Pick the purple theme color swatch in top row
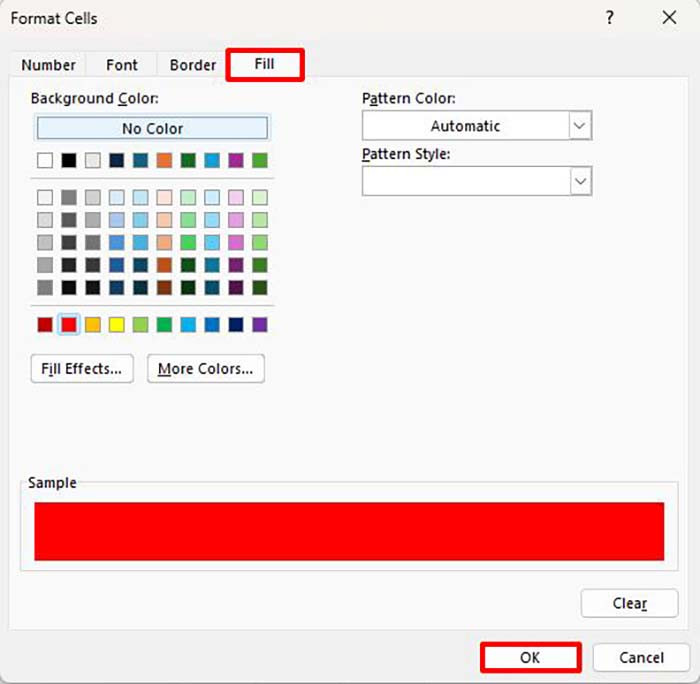The width and height of the screenshot is (700, 684). pyautogui.click(x=236, y=160)
